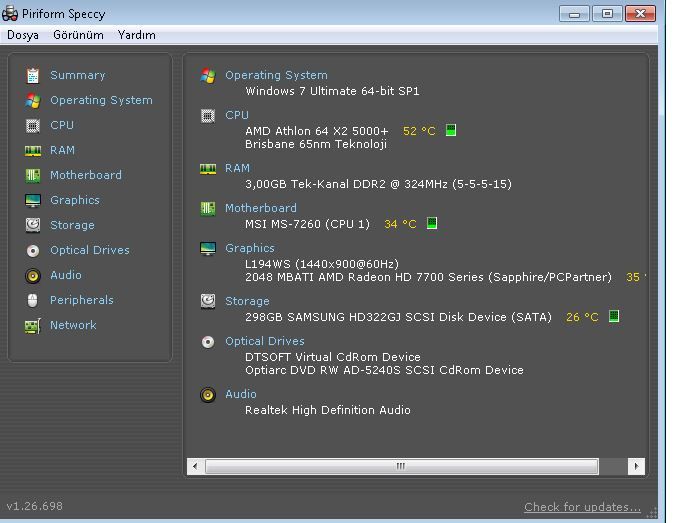Show RAM details from the sidebar
Image resolution: width=684 pixels, height=523 pixels.
tap(62, 150)
